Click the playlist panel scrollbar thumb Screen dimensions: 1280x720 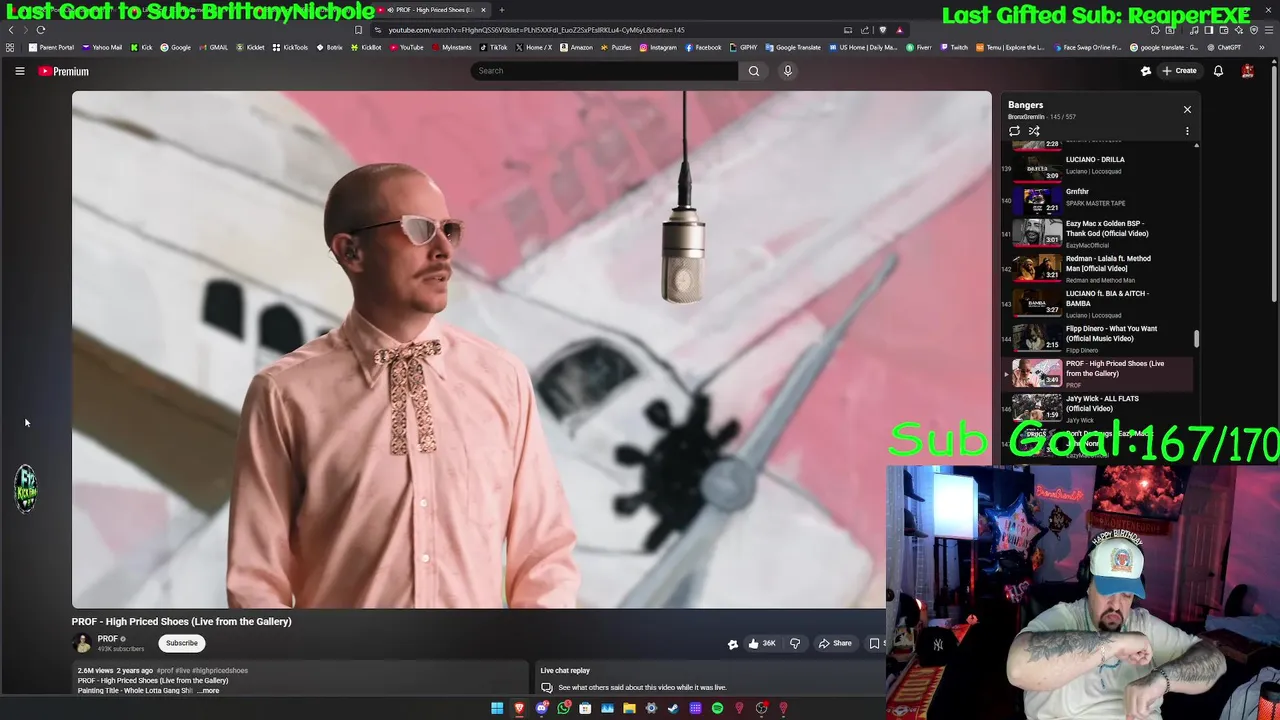pos(1196,340)
